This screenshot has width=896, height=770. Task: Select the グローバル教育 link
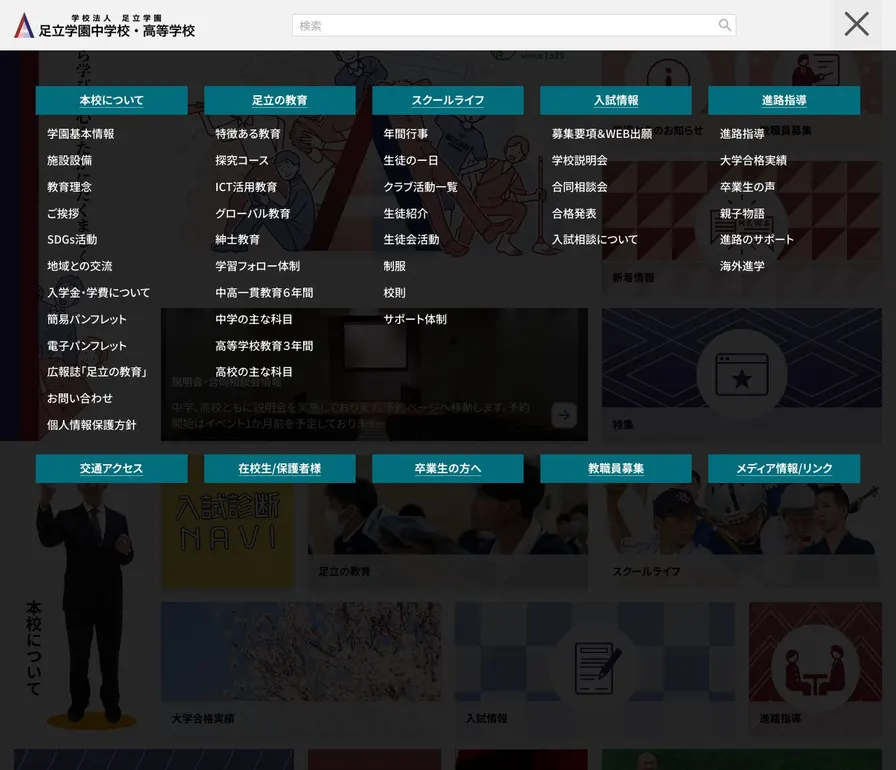pos(253,214)
